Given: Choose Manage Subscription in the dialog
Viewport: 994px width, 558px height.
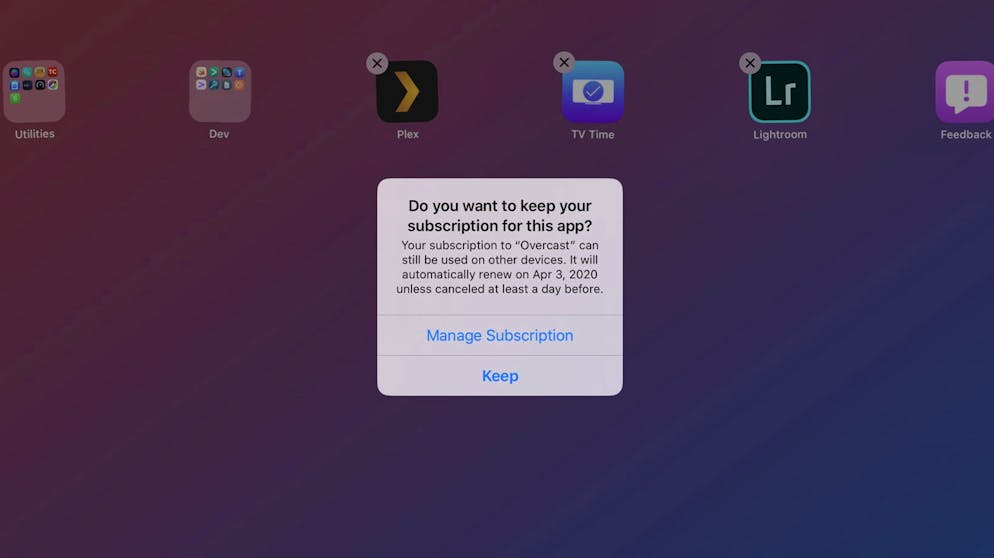Looking at the screenshot, I should [x=500, y=335].
